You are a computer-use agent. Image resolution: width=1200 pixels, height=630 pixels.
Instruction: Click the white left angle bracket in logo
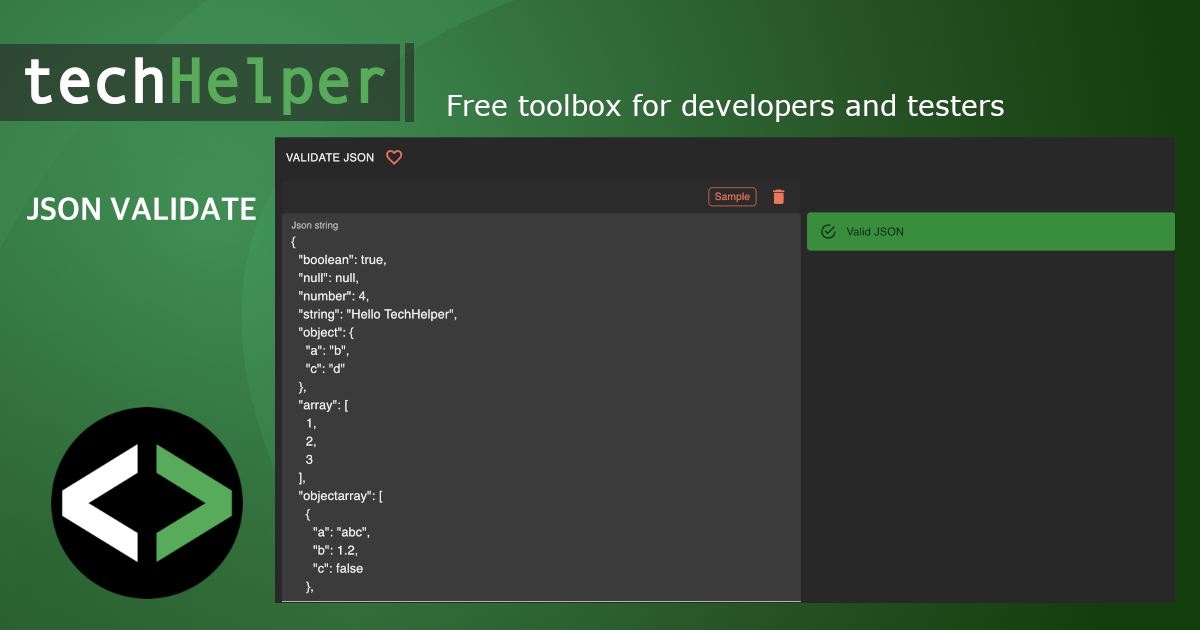(101, 502)
